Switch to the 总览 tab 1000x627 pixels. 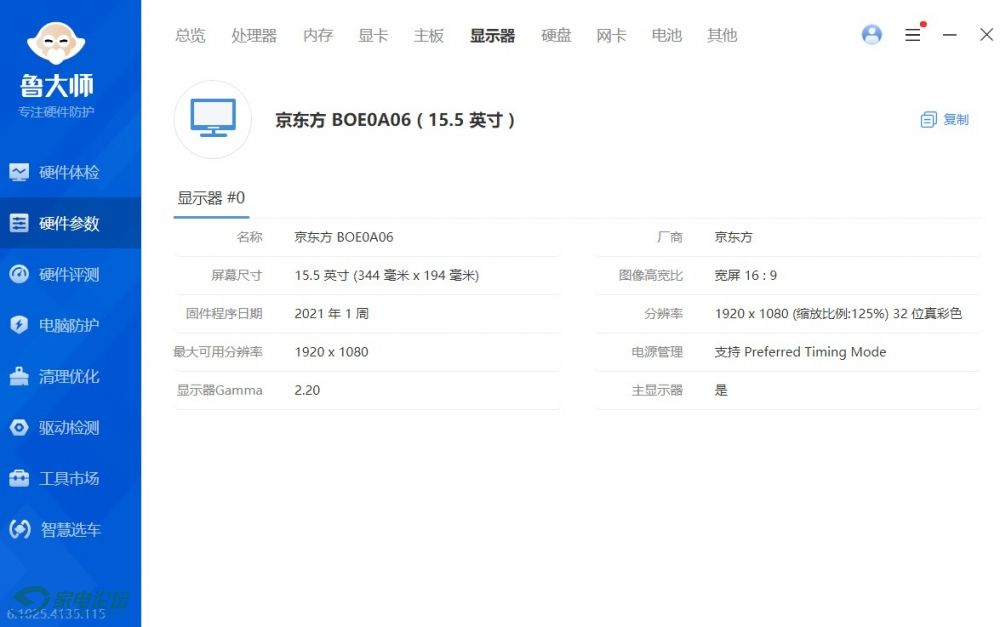tap(191, 36)
